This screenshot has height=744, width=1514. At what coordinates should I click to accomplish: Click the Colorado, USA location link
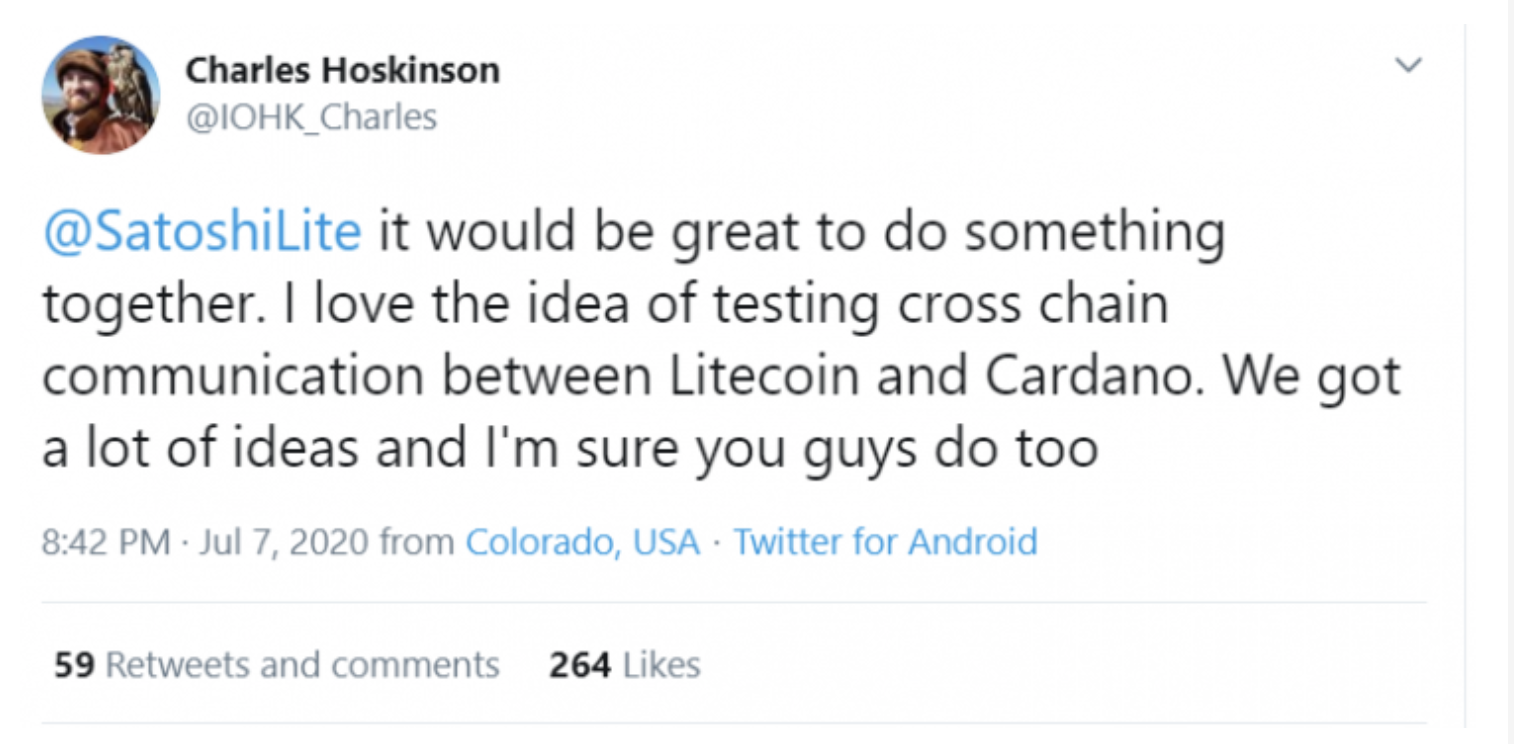coord(582,542)
